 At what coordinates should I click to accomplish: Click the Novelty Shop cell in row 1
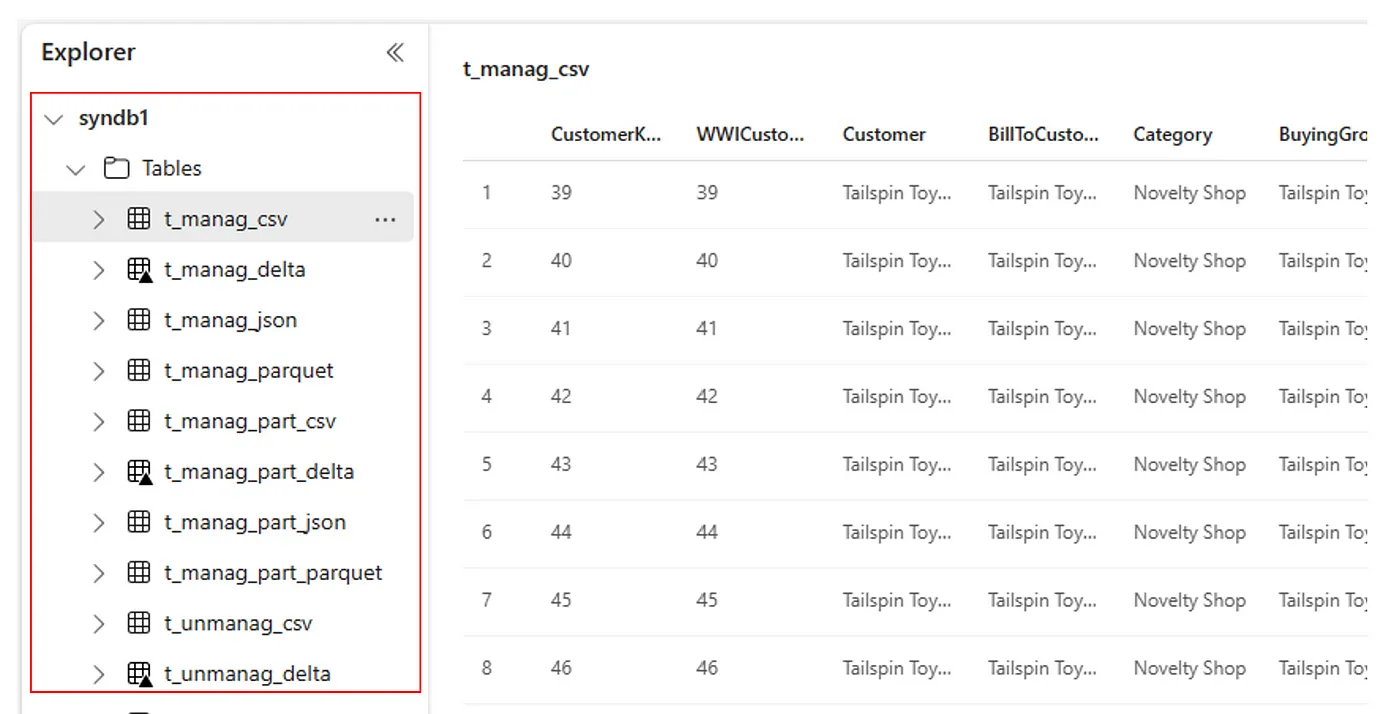pyautogui.click(x=1189, y=193)
